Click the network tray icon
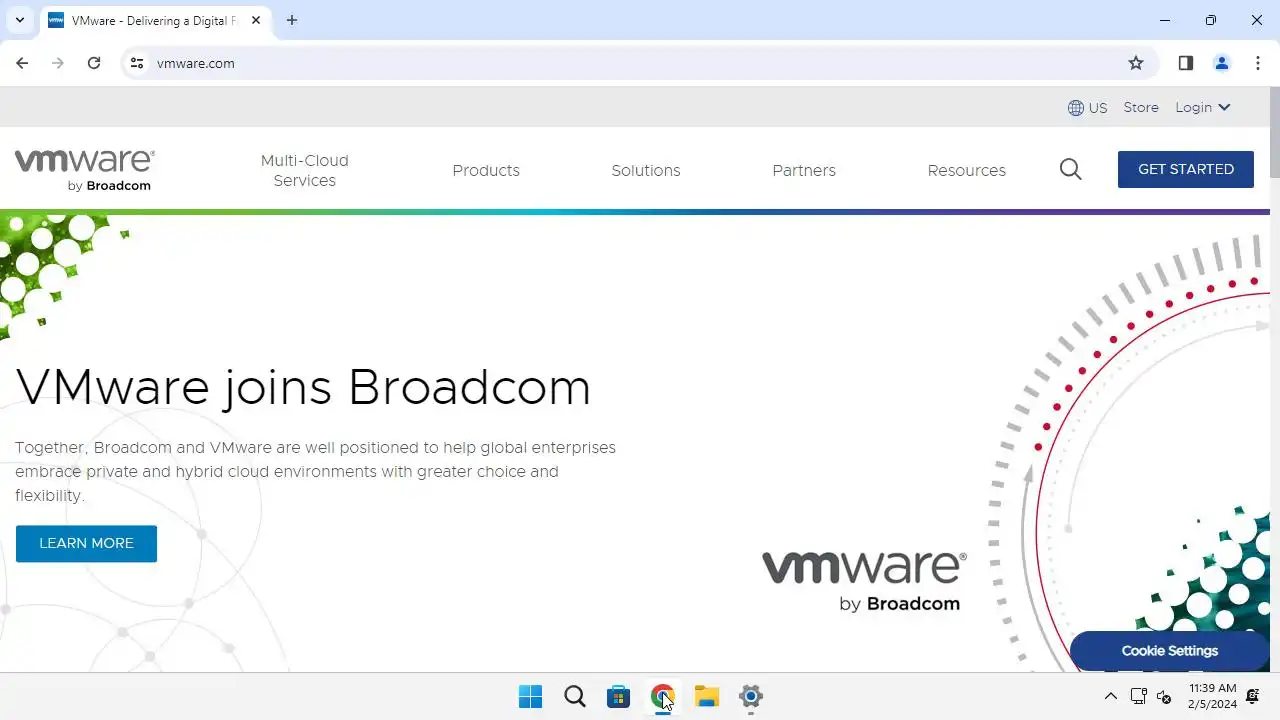 tap(1138, 697)
